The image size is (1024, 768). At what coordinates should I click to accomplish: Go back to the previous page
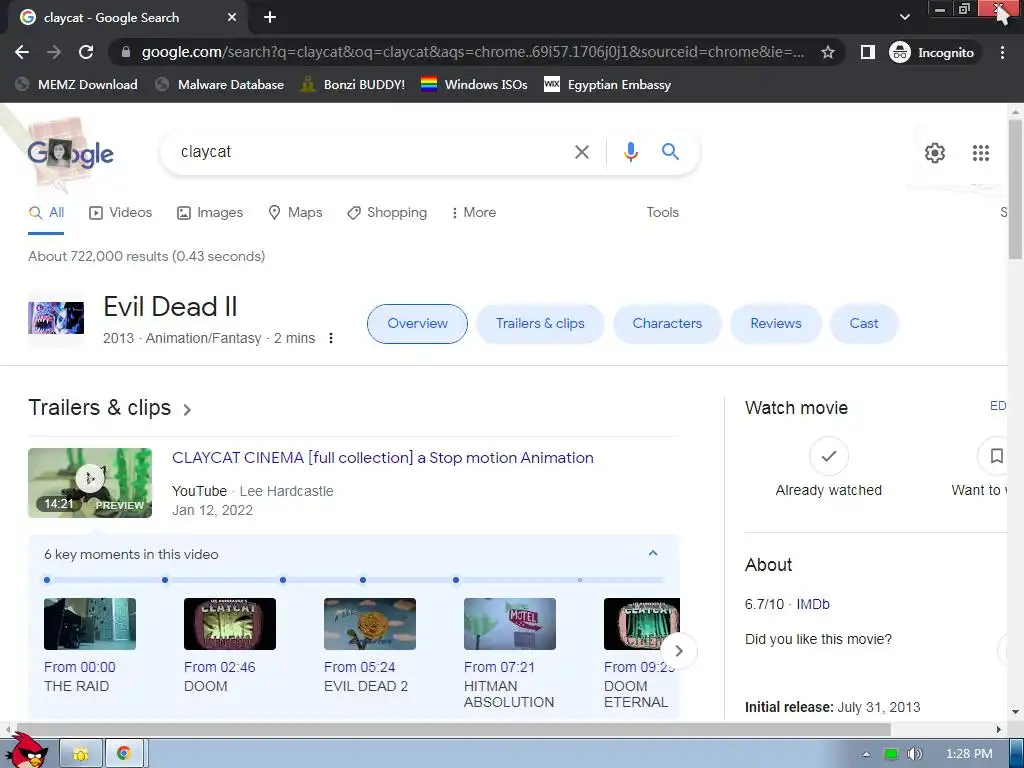pyautogui.click(x=22, y=52)
